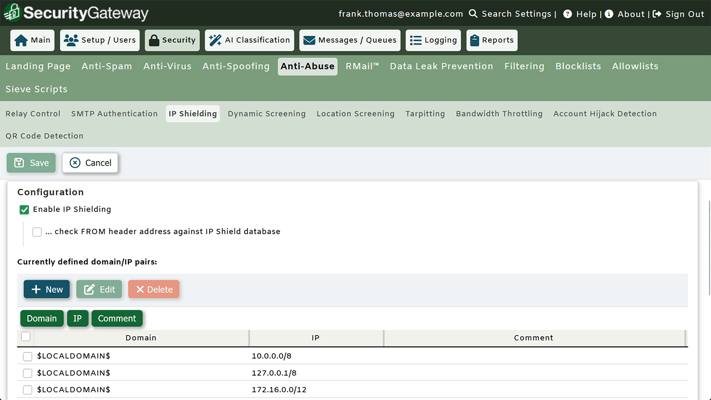This screenshot has height=400, width=711.
Task: Click the frank.thomas@example.com account text
Action: [x=401, y=14]
